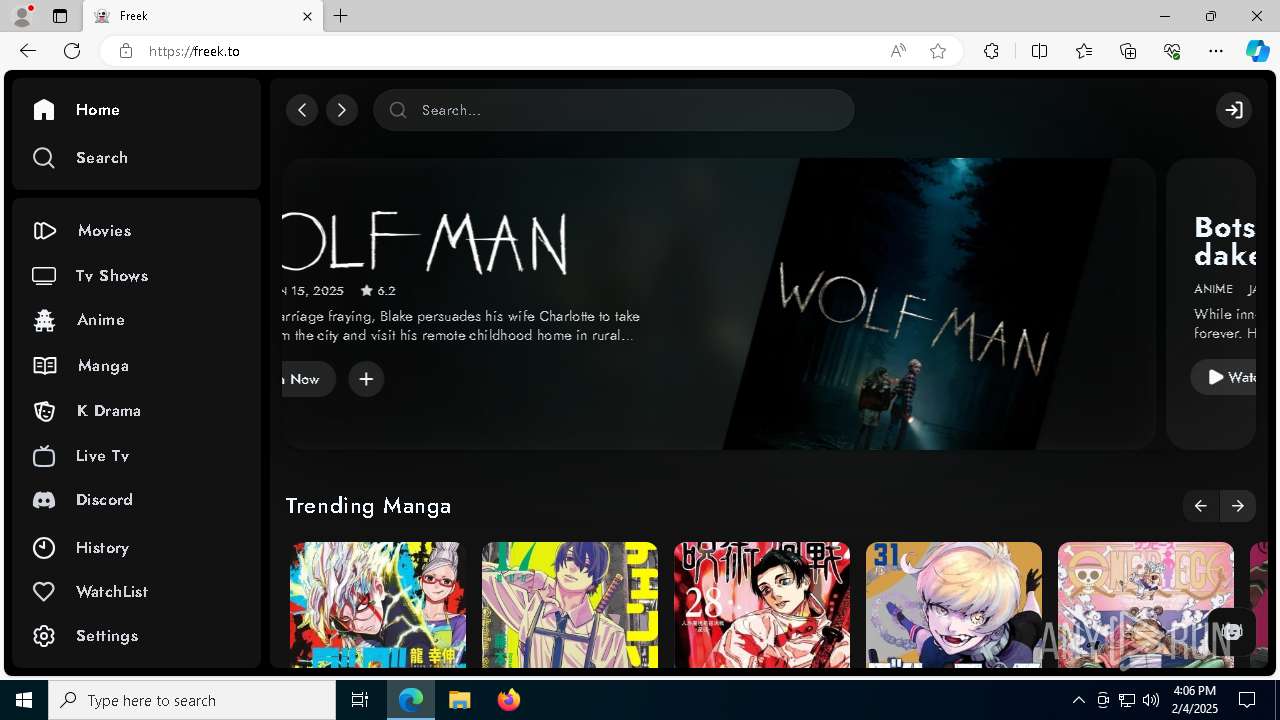Open the system volume icon
Image resolution: width=1280 pixels, height=720 pixels.
point(1150,700)
